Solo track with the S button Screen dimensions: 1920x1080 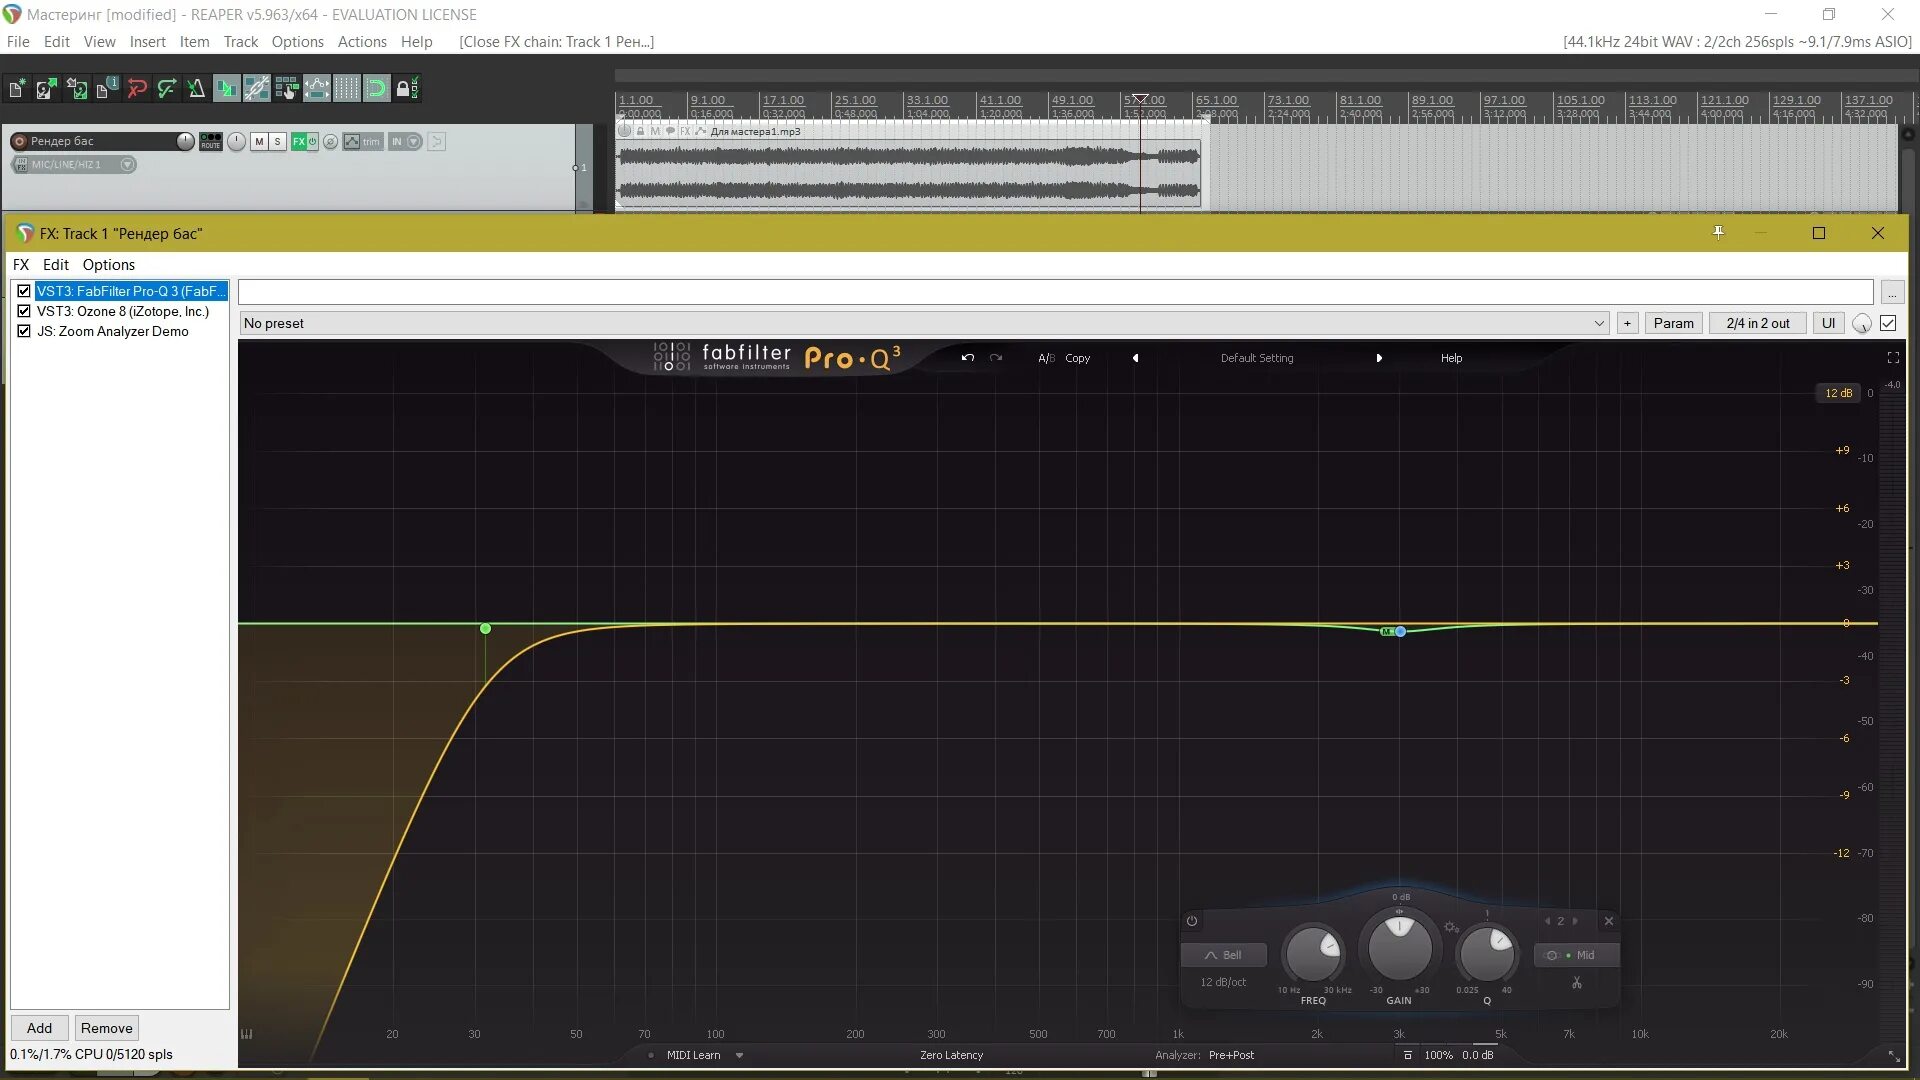[x=278, y=142]
